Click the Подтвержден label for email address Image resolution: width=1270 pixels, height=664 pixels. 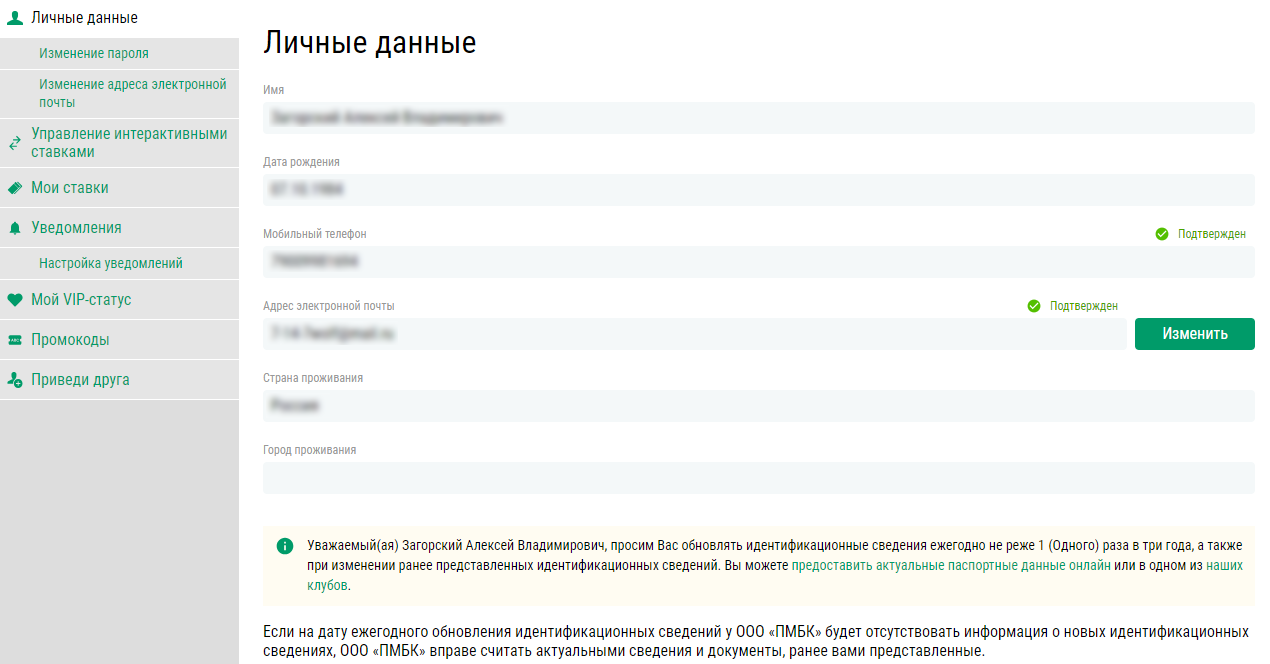(1084, 306)
